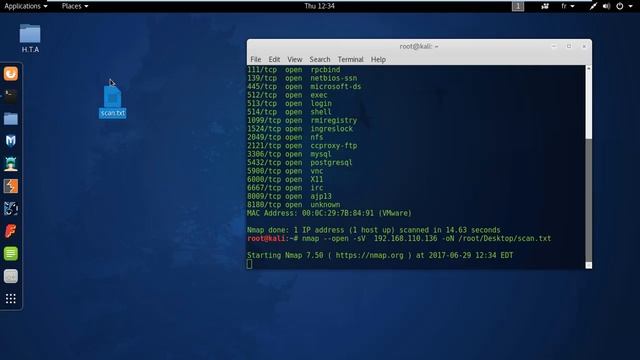Screen dimensions: 640x360
Task: Launch Burp Suite from the dock
Action: 11,186
